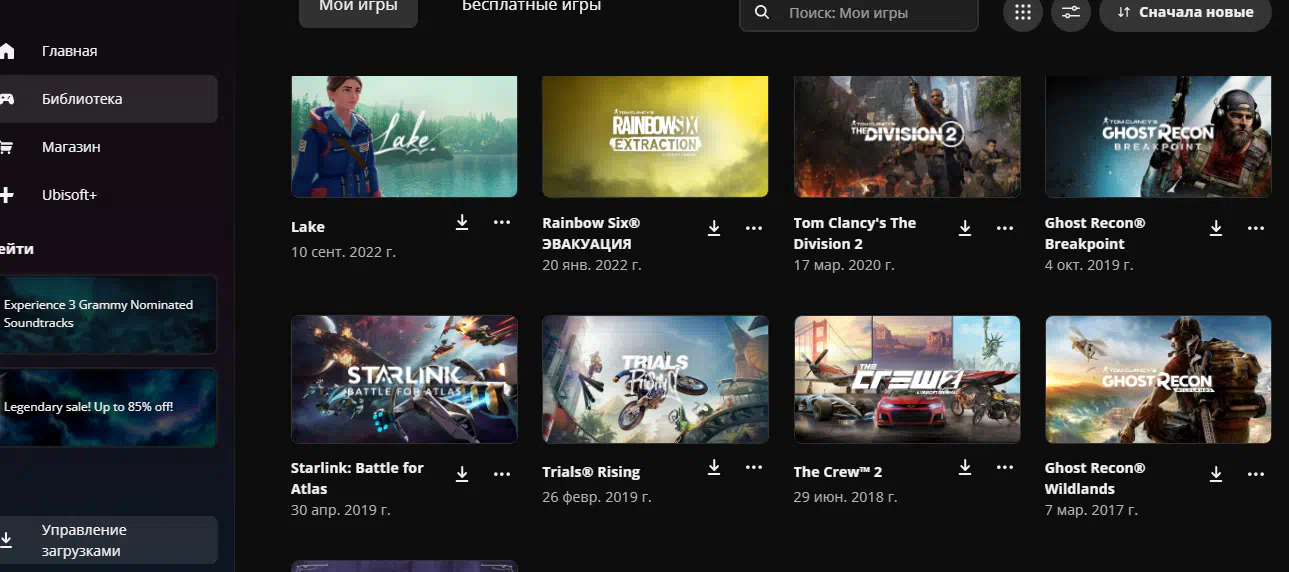Open the Rainbow Six Extraction cover art

pyautogui.click(x=655, y=136)
